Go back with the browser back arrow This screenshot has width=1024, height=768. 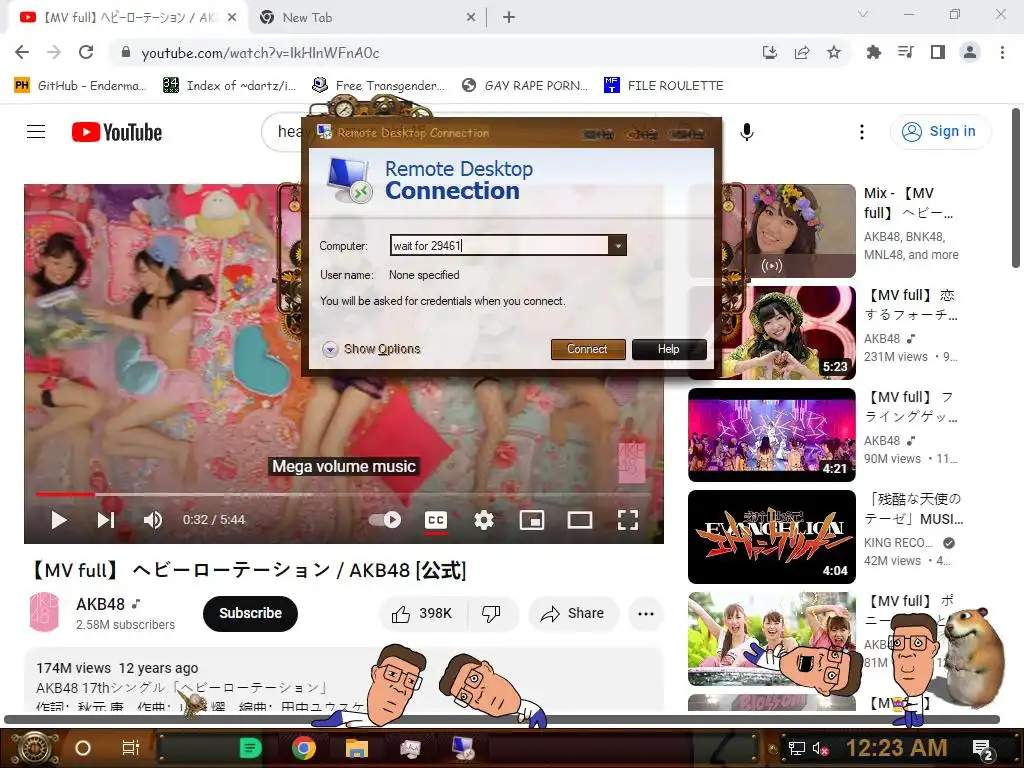[x=22, y=52]
